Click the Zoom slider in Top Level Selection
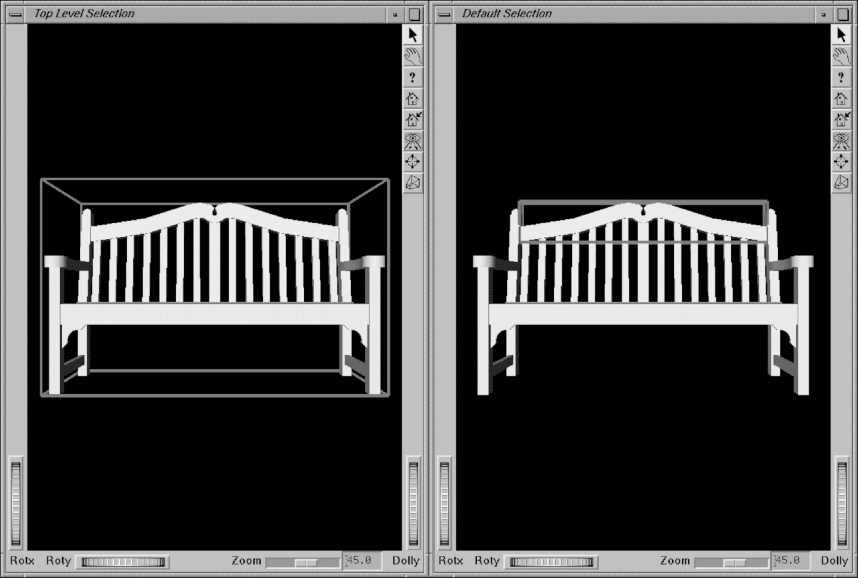858x578 pixels. pos(302,562)
